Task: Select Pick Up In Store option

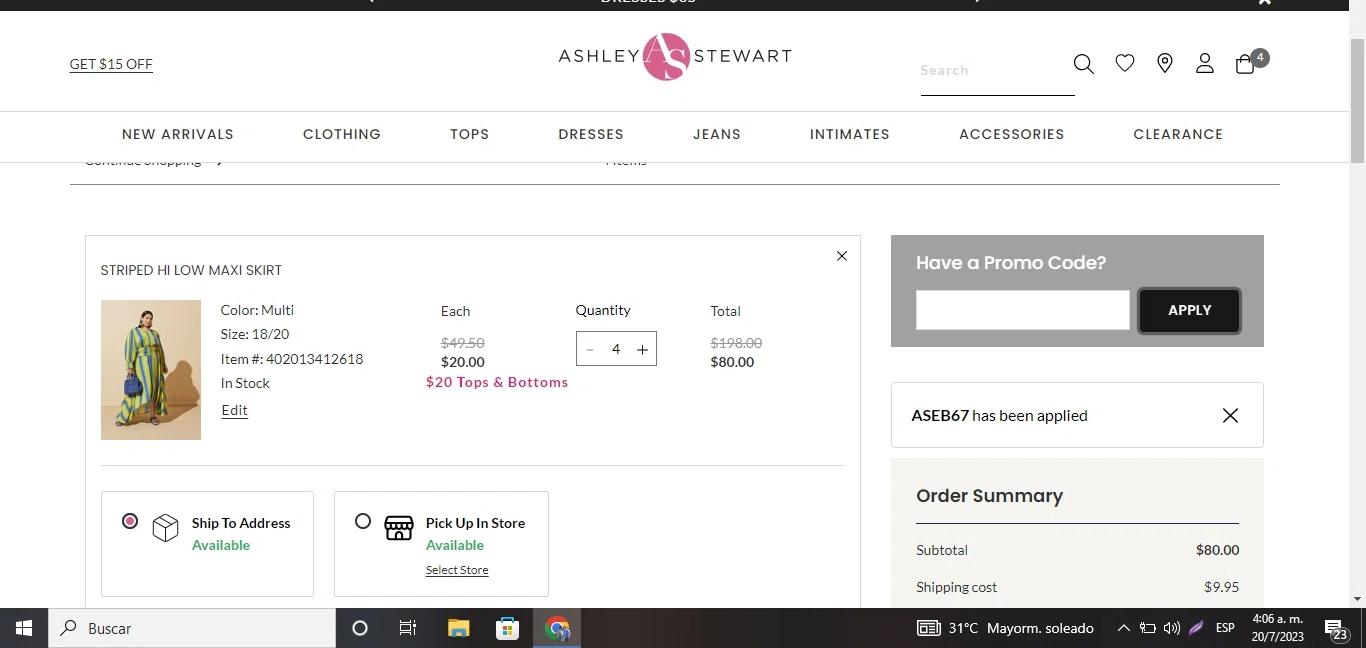Action: pyautogui.click(x=363, y=521)
